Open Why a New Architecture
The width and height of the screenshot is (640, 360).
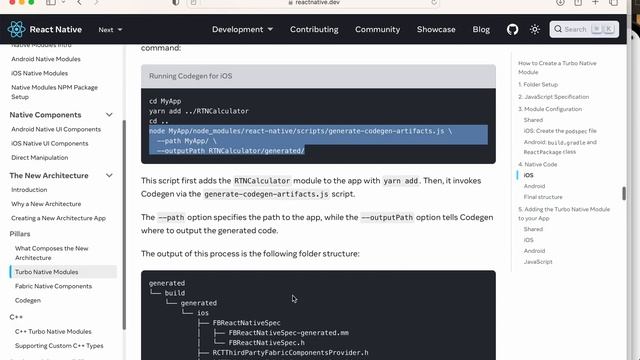(x=46, y=204)
